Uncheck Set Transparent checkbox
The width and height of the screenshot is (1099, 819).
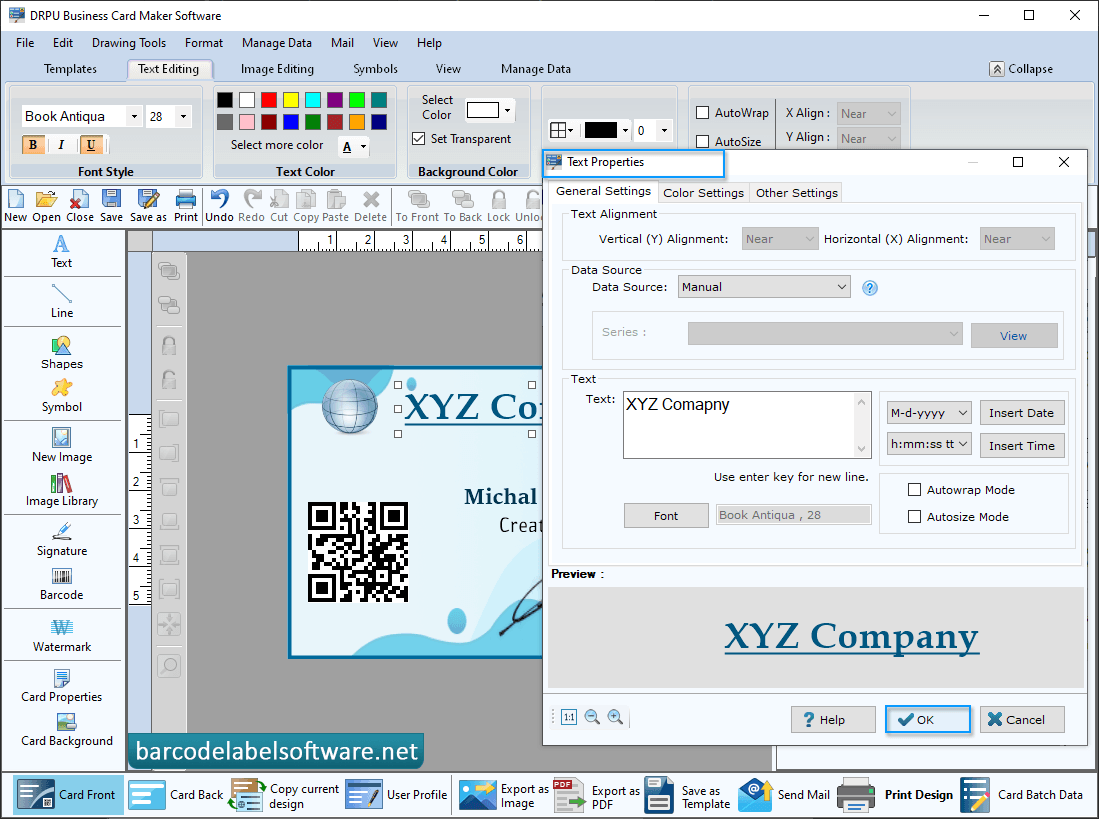[418, 139]
